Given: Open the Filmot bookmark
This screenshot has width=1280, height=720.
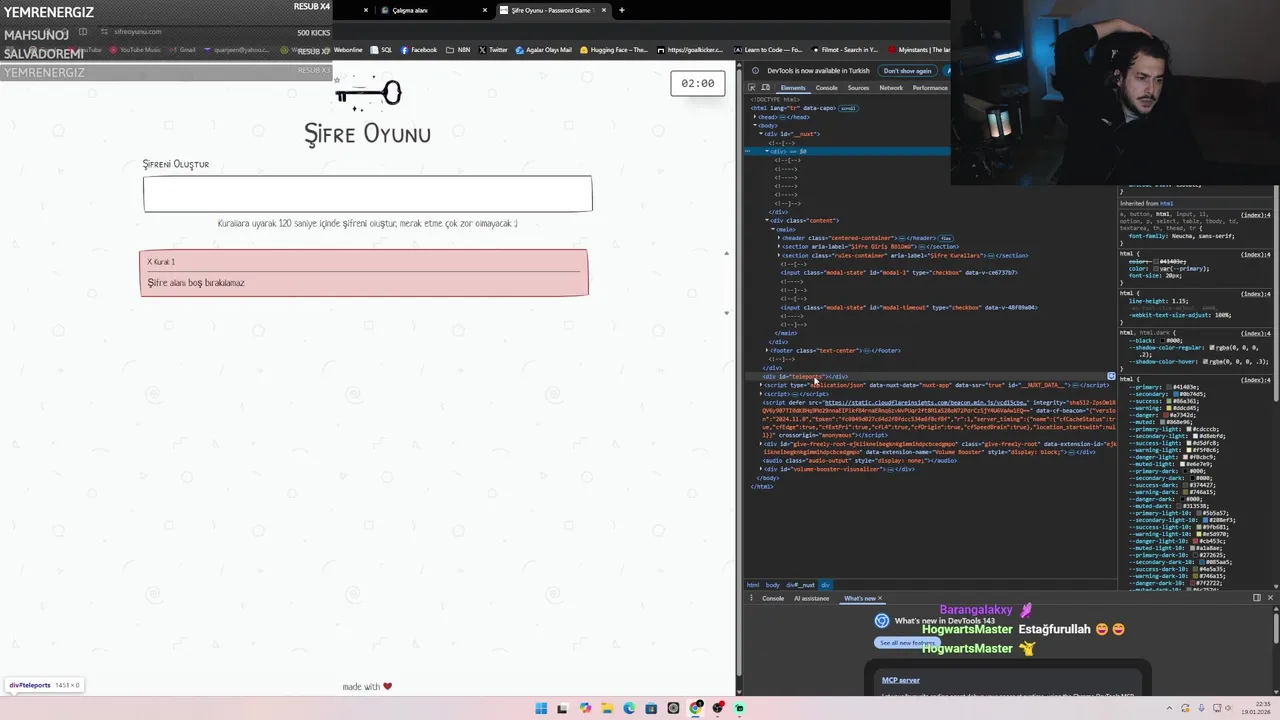Looking at the screenshot, I should pos(844,50).
